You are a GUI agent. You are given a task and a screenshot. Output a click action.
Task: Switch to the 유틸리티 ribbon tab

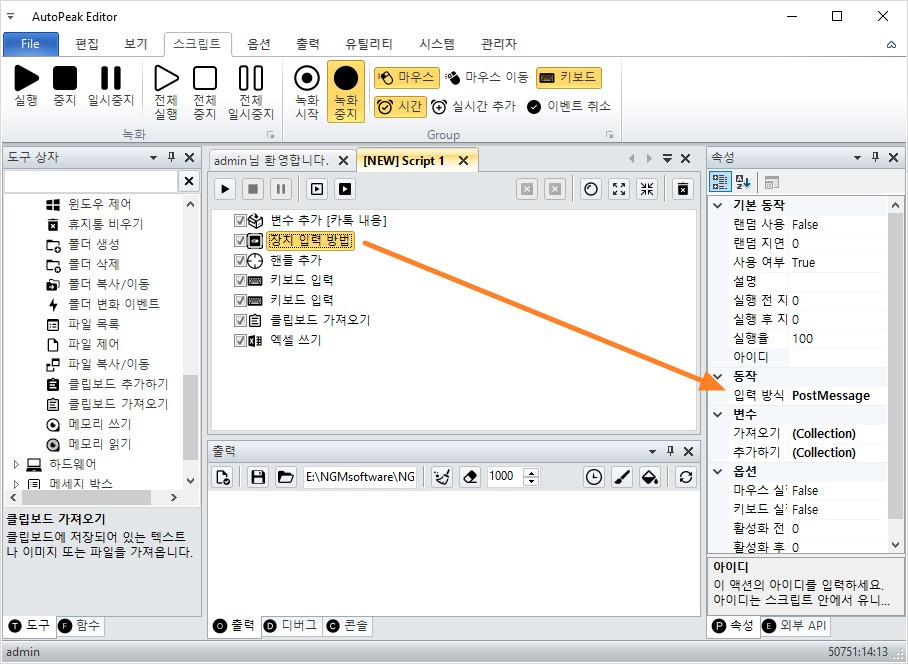(x=369, y=44)
